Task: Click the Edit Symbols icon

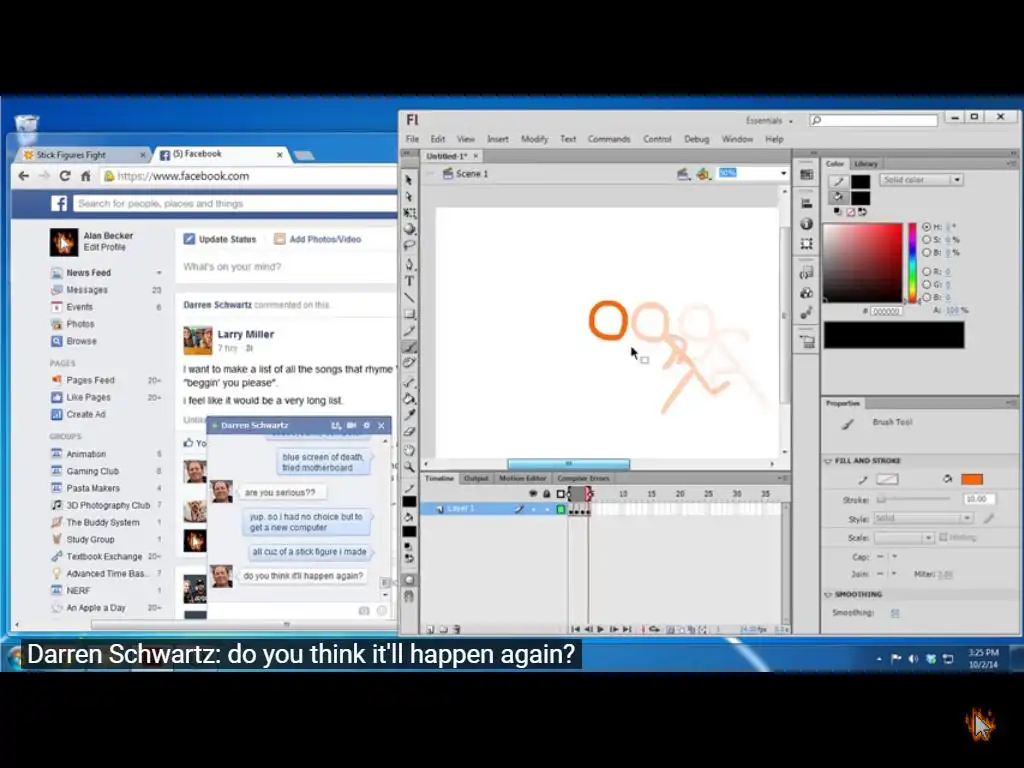Action: tap(703, 174)
